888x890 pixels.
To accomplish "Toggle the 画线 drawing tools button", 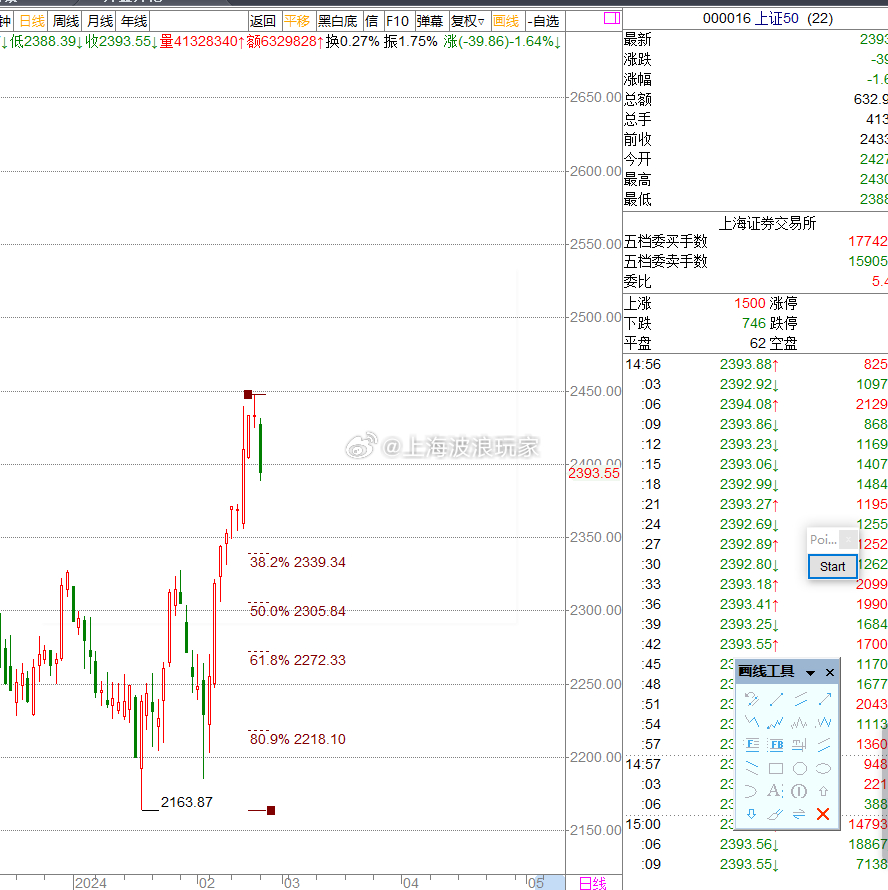I will pyautogui.click(x=506, y=21).
